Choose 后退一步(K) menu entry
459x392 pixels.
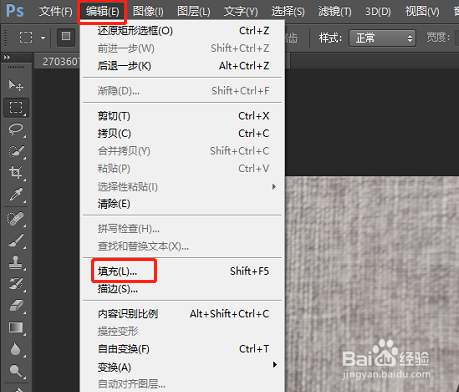click(x=182, y=66)
